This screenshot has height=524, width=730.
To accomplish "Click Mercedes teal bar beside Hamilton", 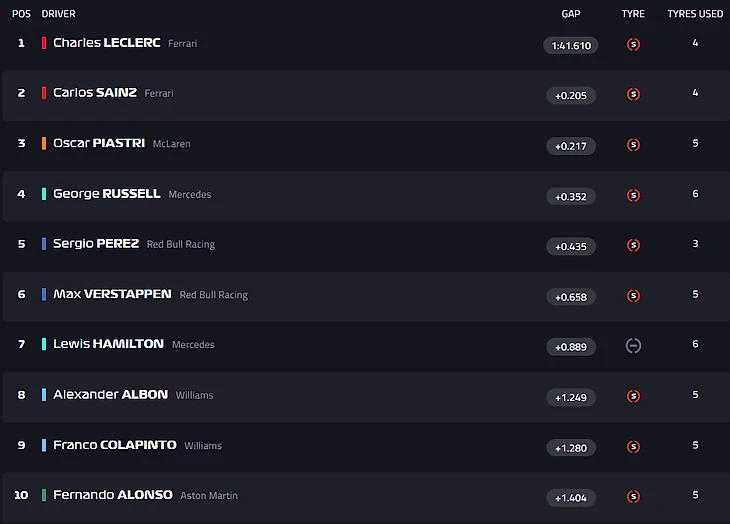I will [44, 344].
